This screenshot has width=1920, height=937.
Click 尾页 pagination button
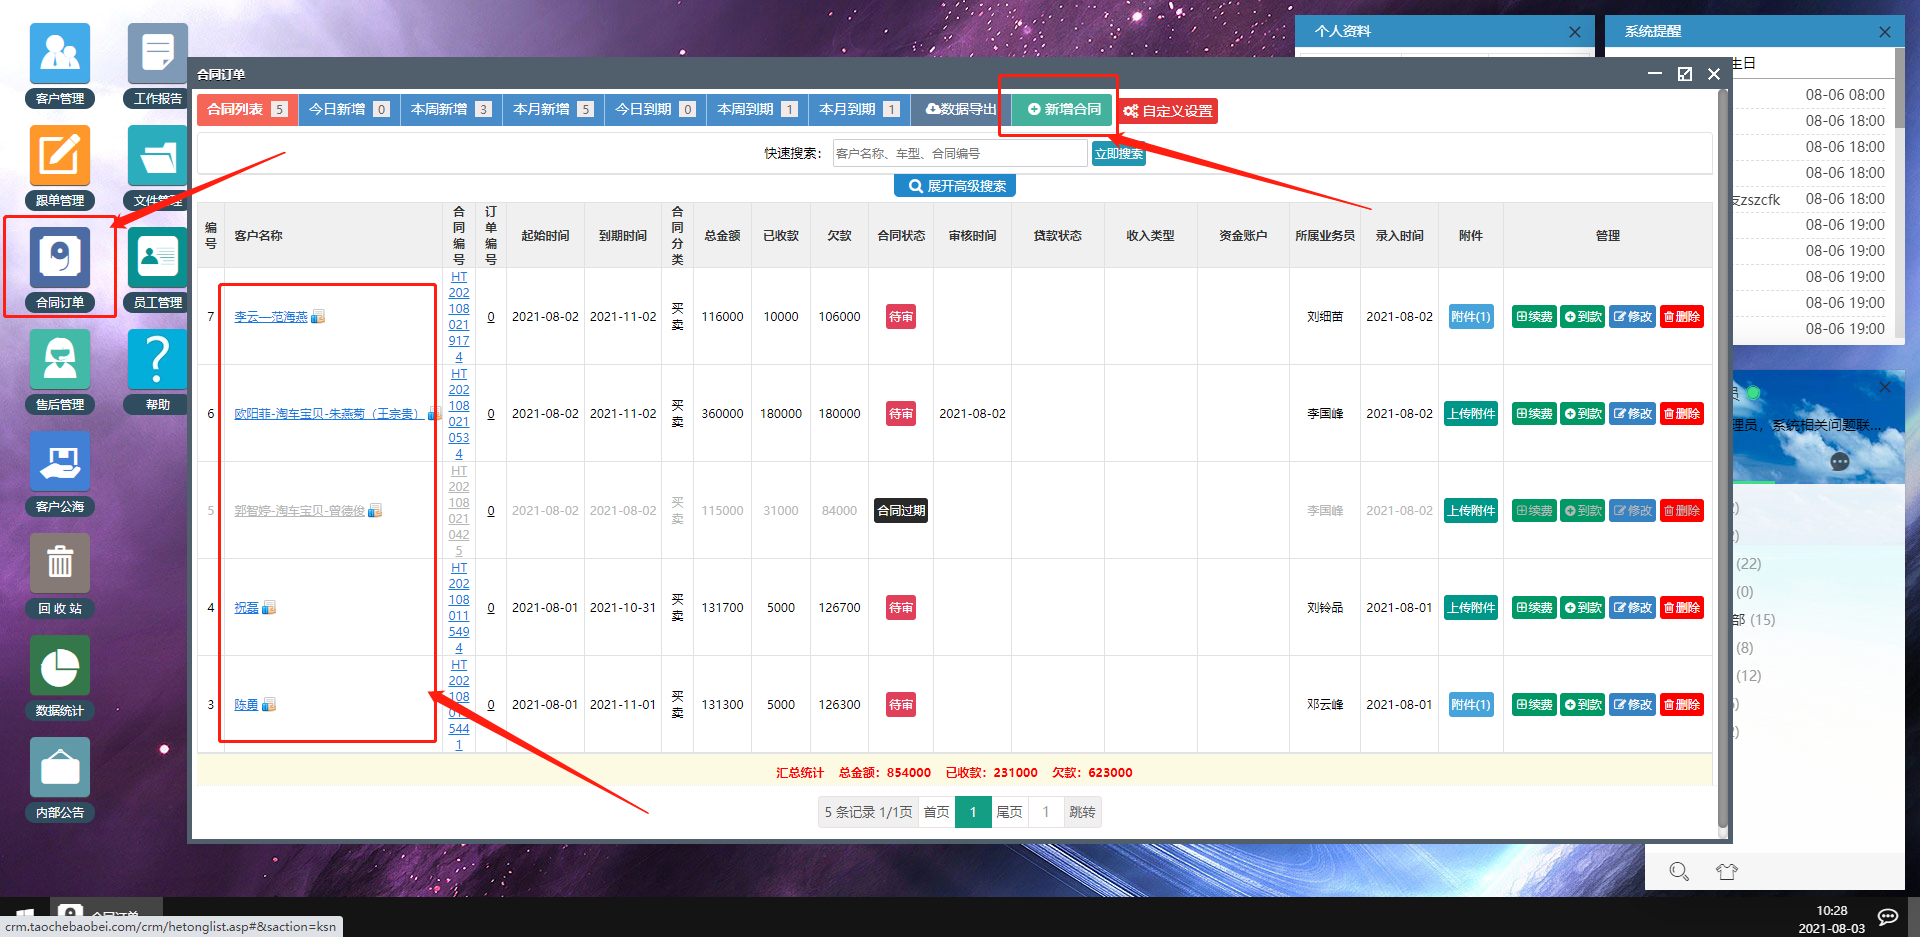1009,812
